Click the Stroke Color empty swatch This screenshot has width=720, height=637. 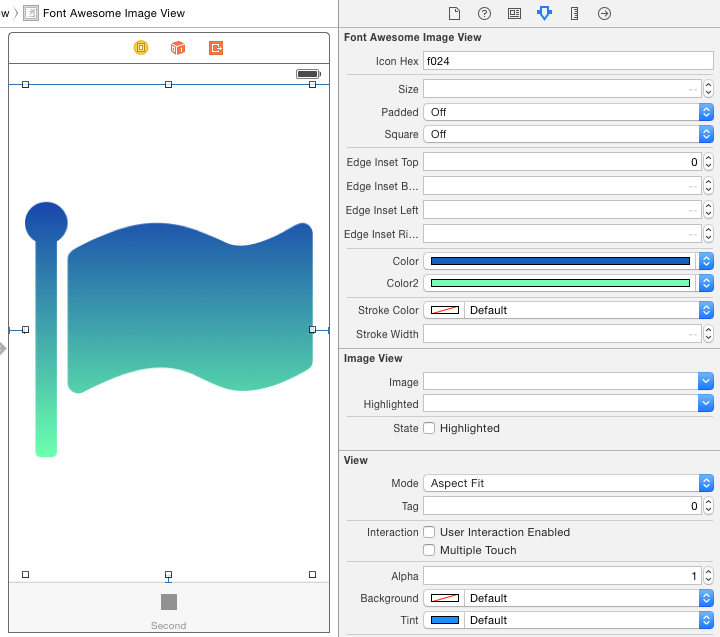[x=444, y=310]
